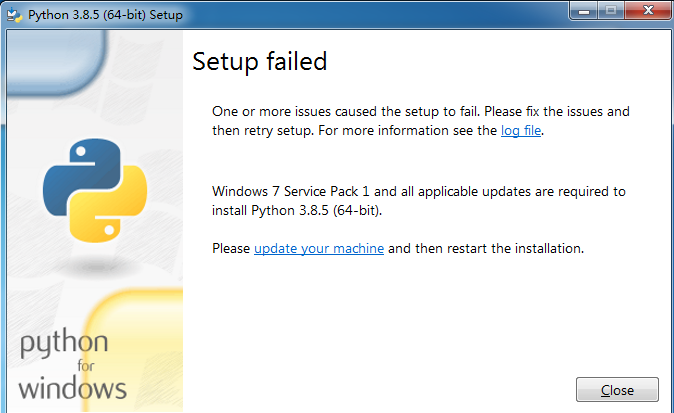This screenshot has width=674, height=413.
Task: Click the word windows in the sidebar
Action: pos(72,388)
